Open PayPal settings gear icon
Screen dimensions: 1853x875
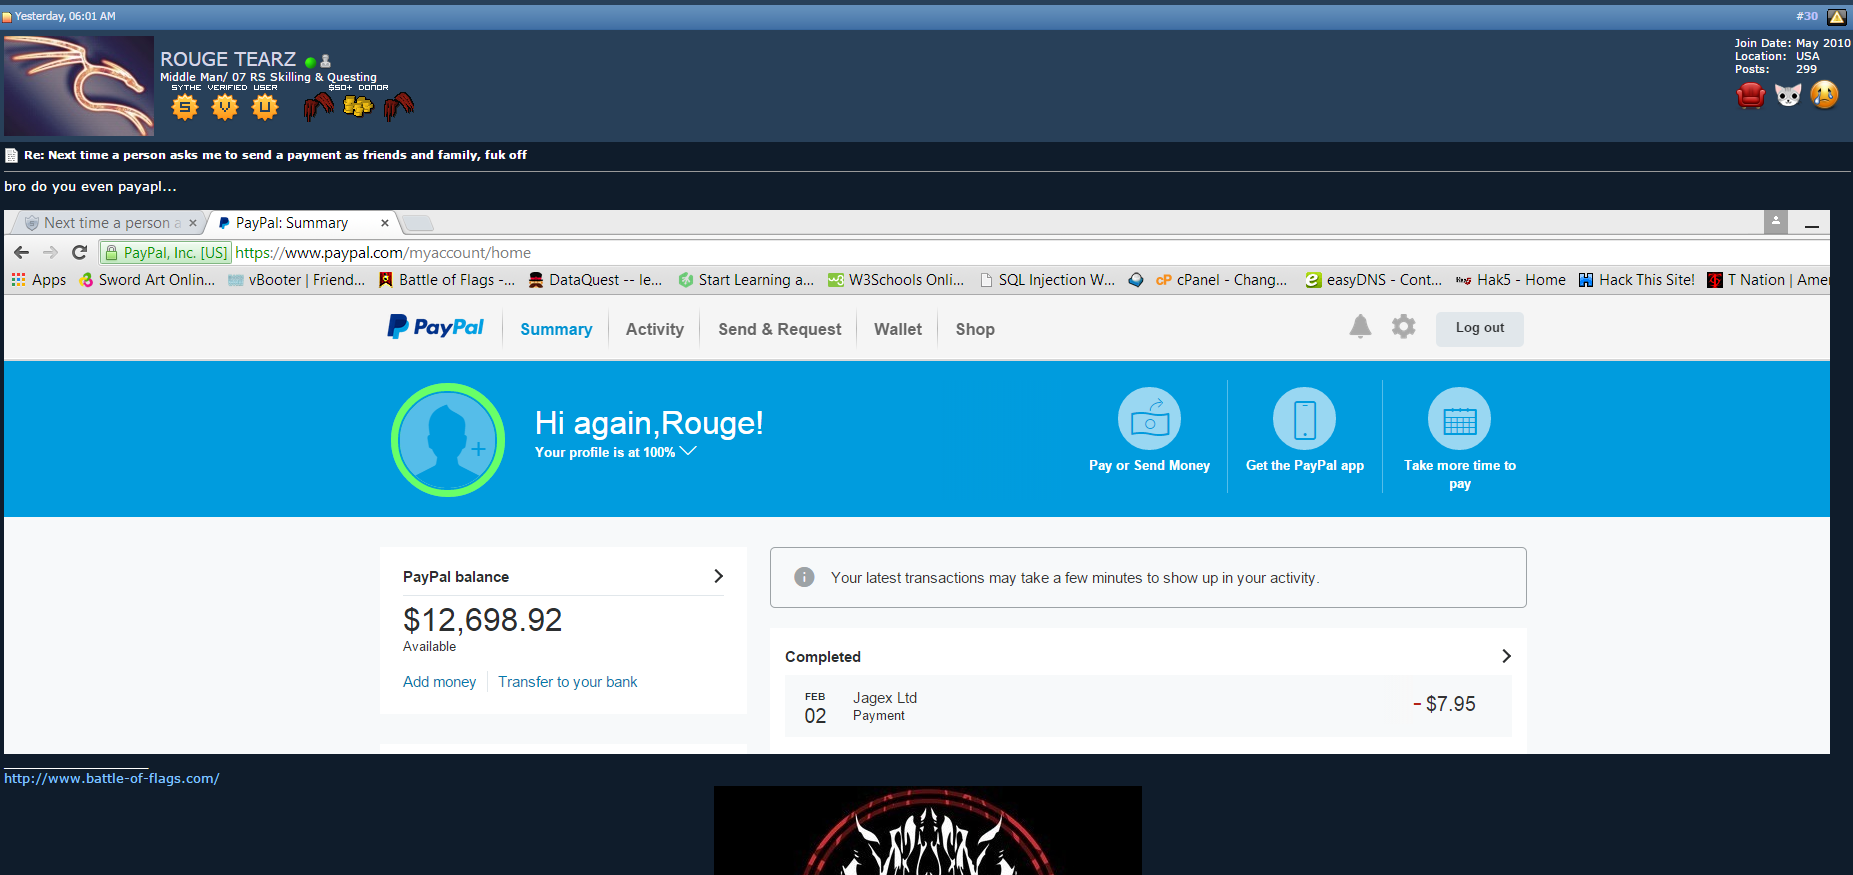pyautogui.click(x=1404, y=326)
